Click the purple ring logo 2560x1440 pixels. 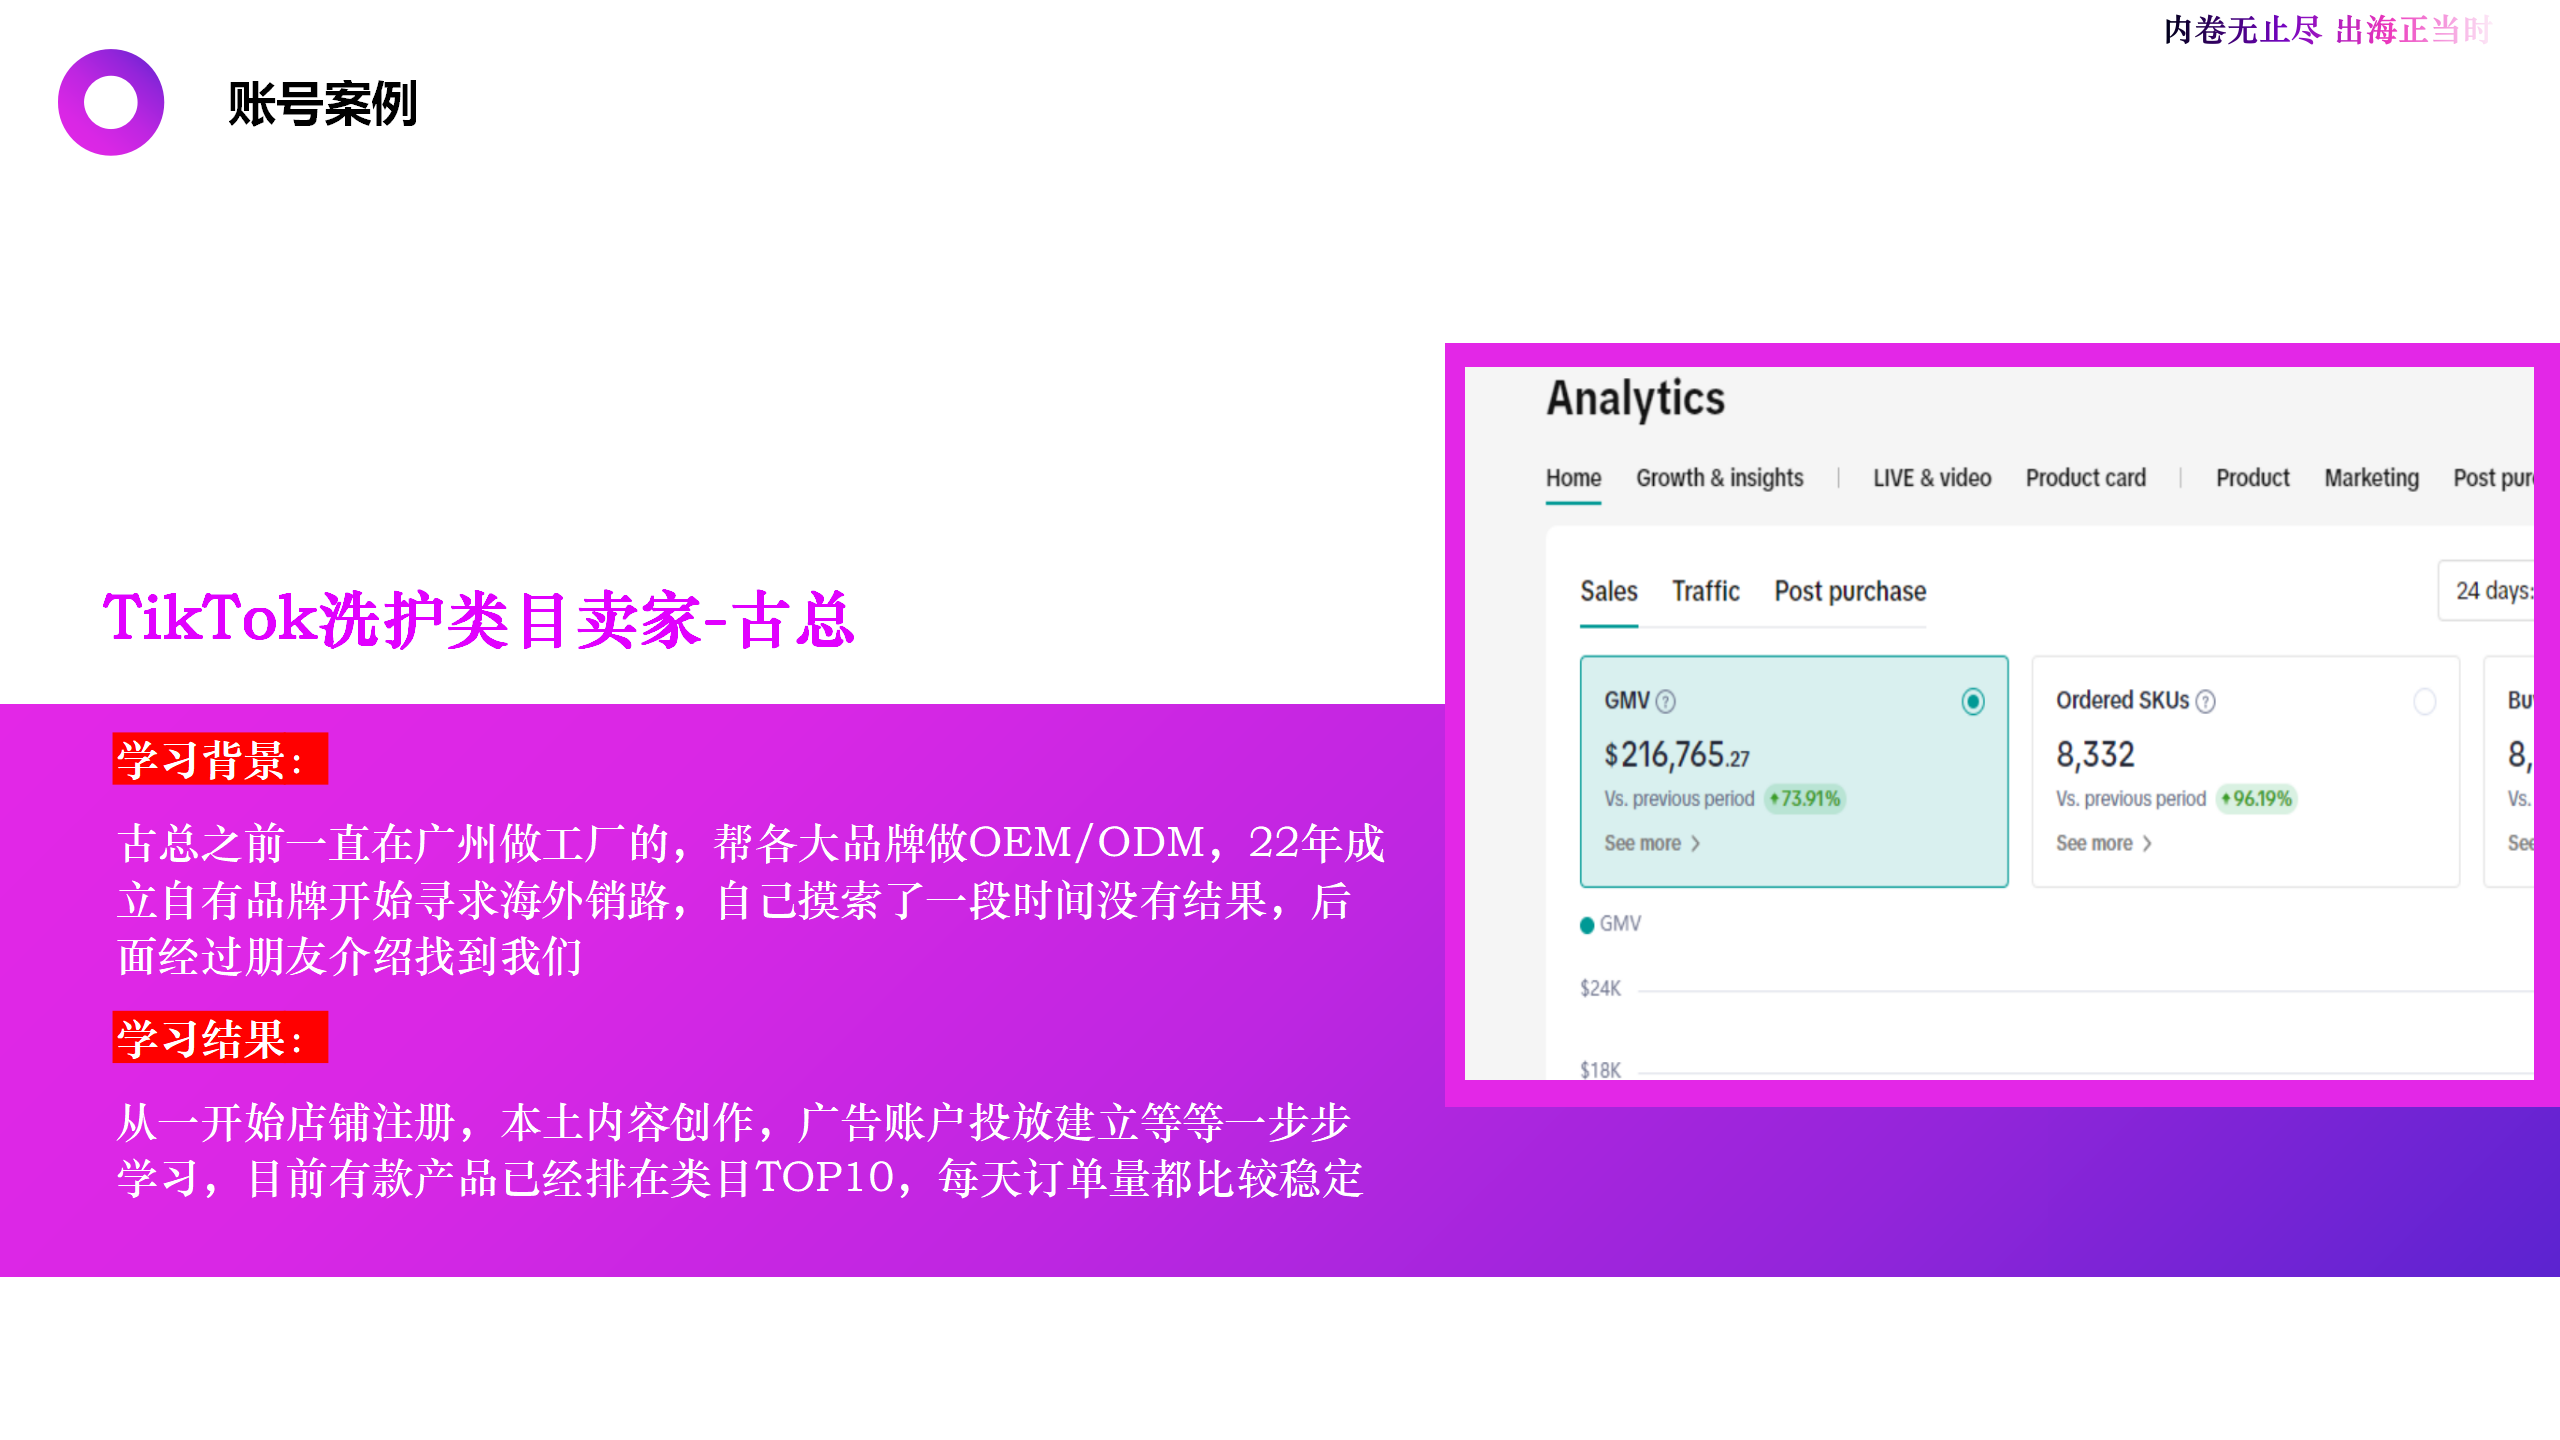pyautogui.click(x=111, y=103)
